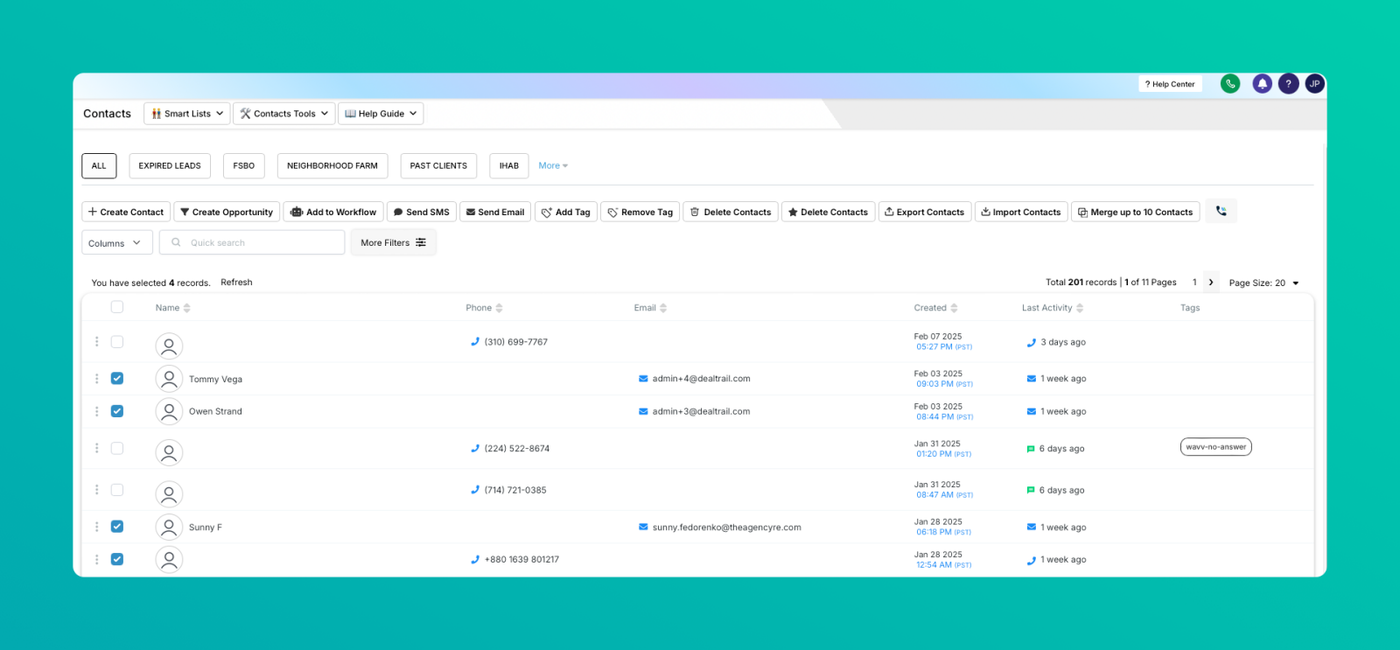Select the IHAB tab
The height and width of the screenshot is (650, 1400).
(x=509, y=166)
